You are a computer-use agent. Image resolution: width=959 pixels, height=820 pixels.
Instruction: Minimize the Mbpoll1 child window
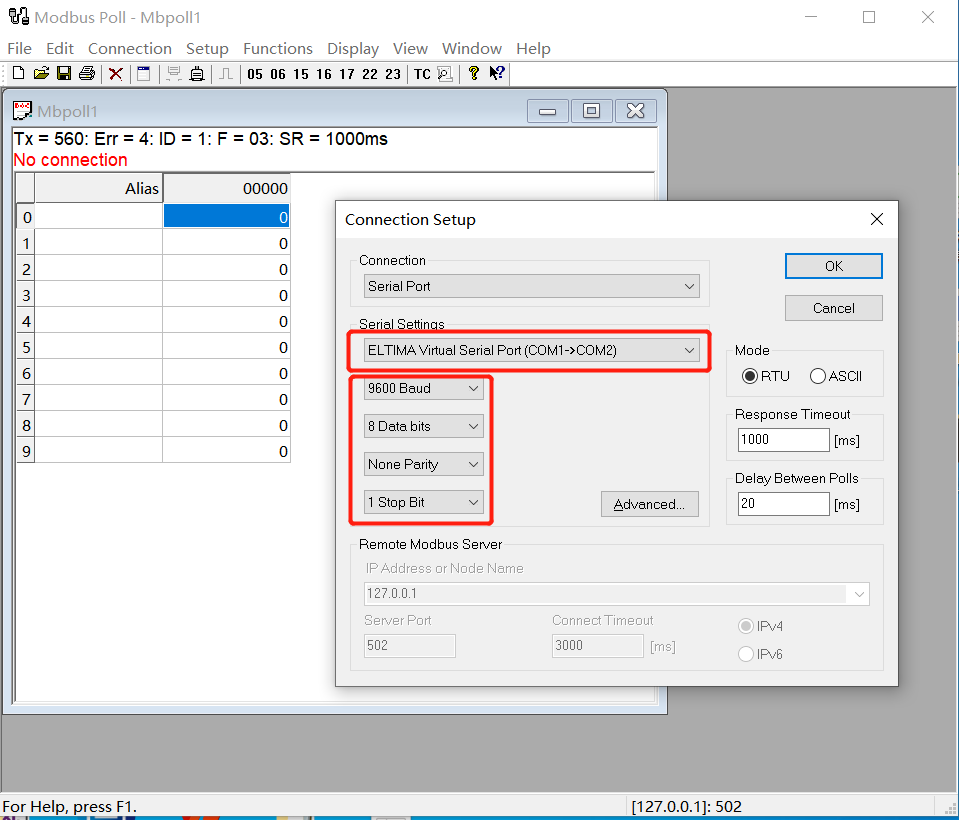[x=547, y=111]
